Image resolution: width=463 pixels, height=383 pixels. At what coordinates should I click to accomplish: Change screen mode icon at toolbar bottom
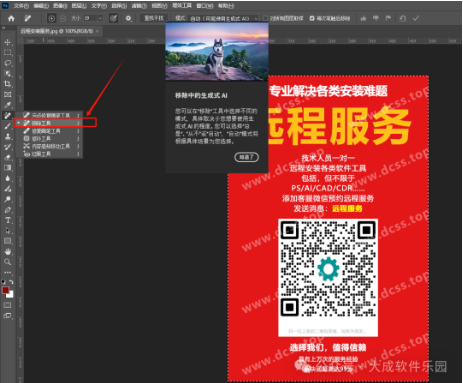7,315
